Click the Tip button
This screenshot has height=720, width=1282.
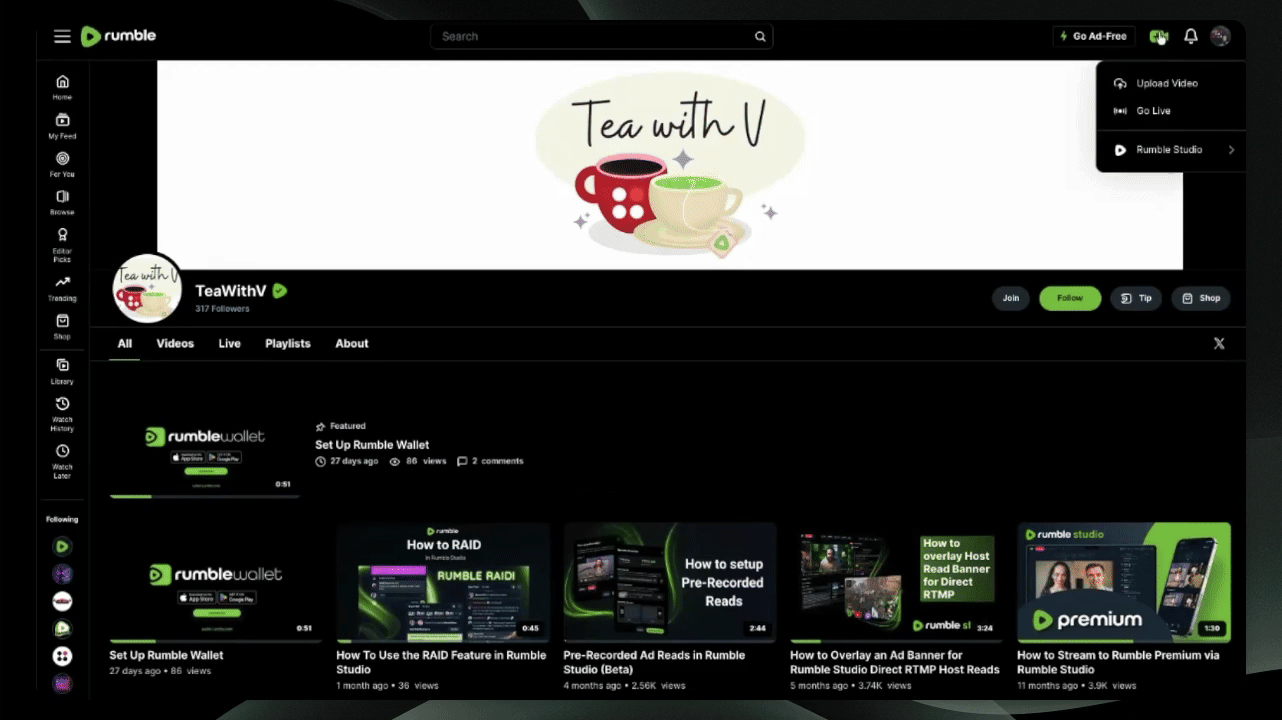[1136, 298]
